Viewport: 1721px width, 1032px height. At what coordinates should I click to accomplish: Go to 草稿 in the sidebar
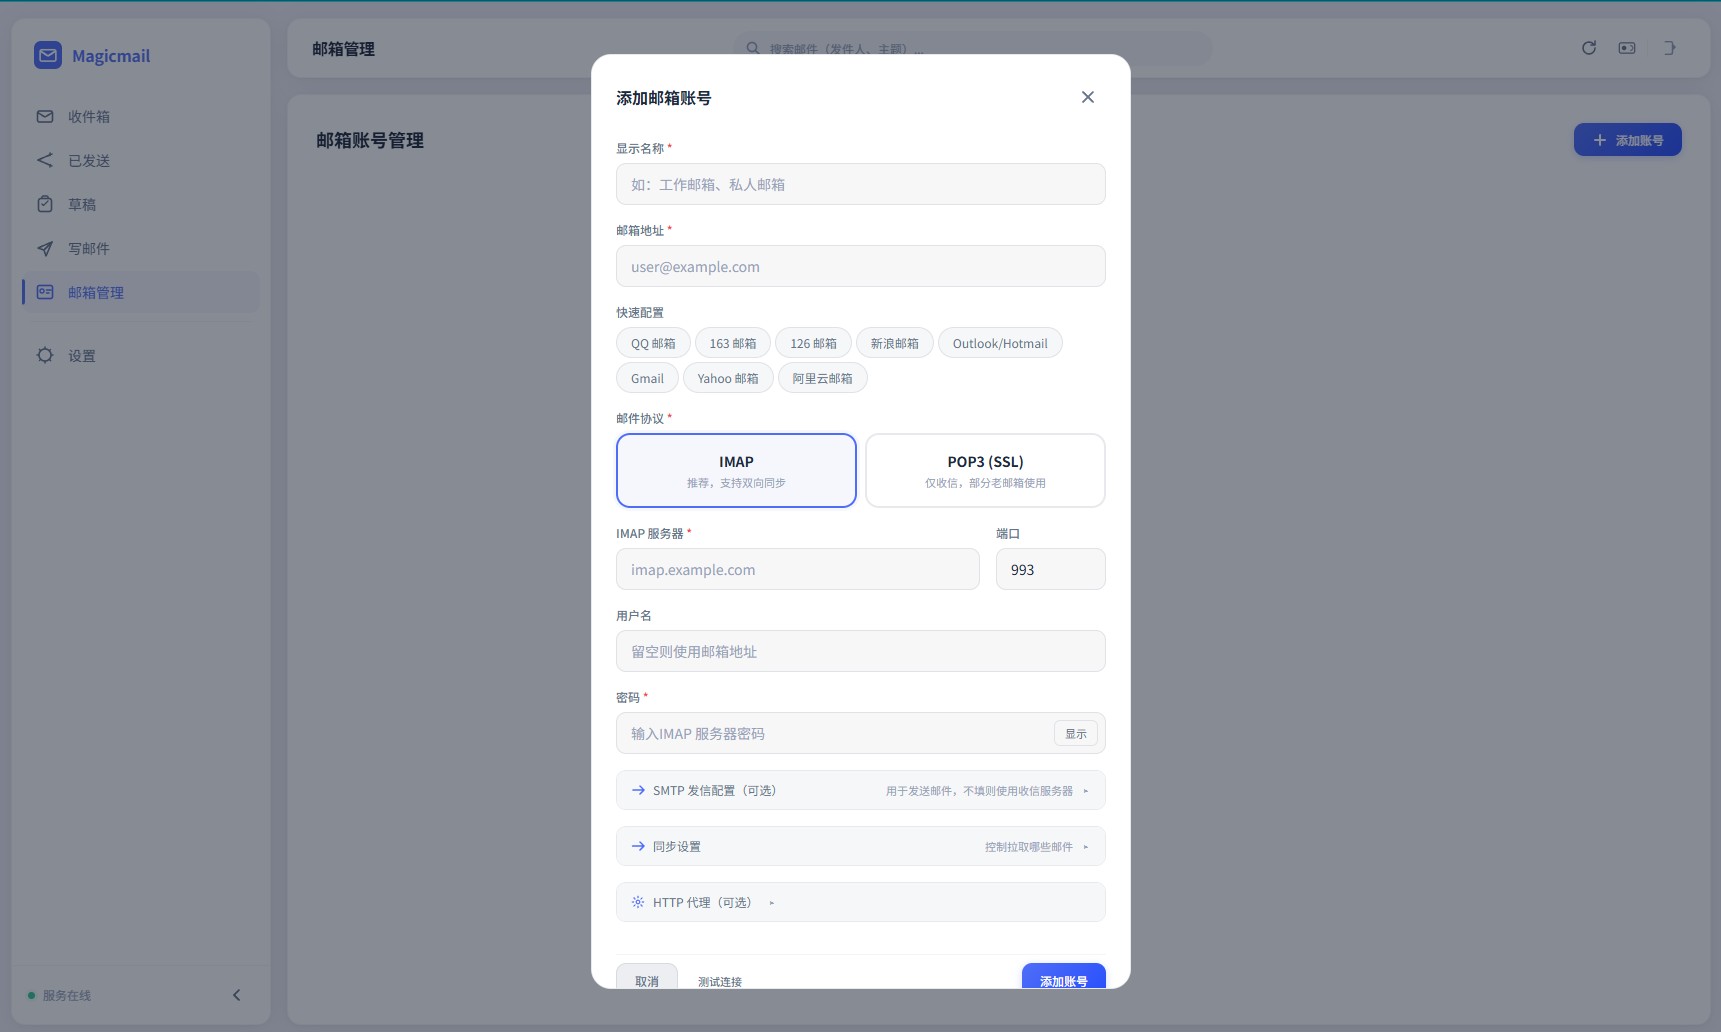click(140, 204)
